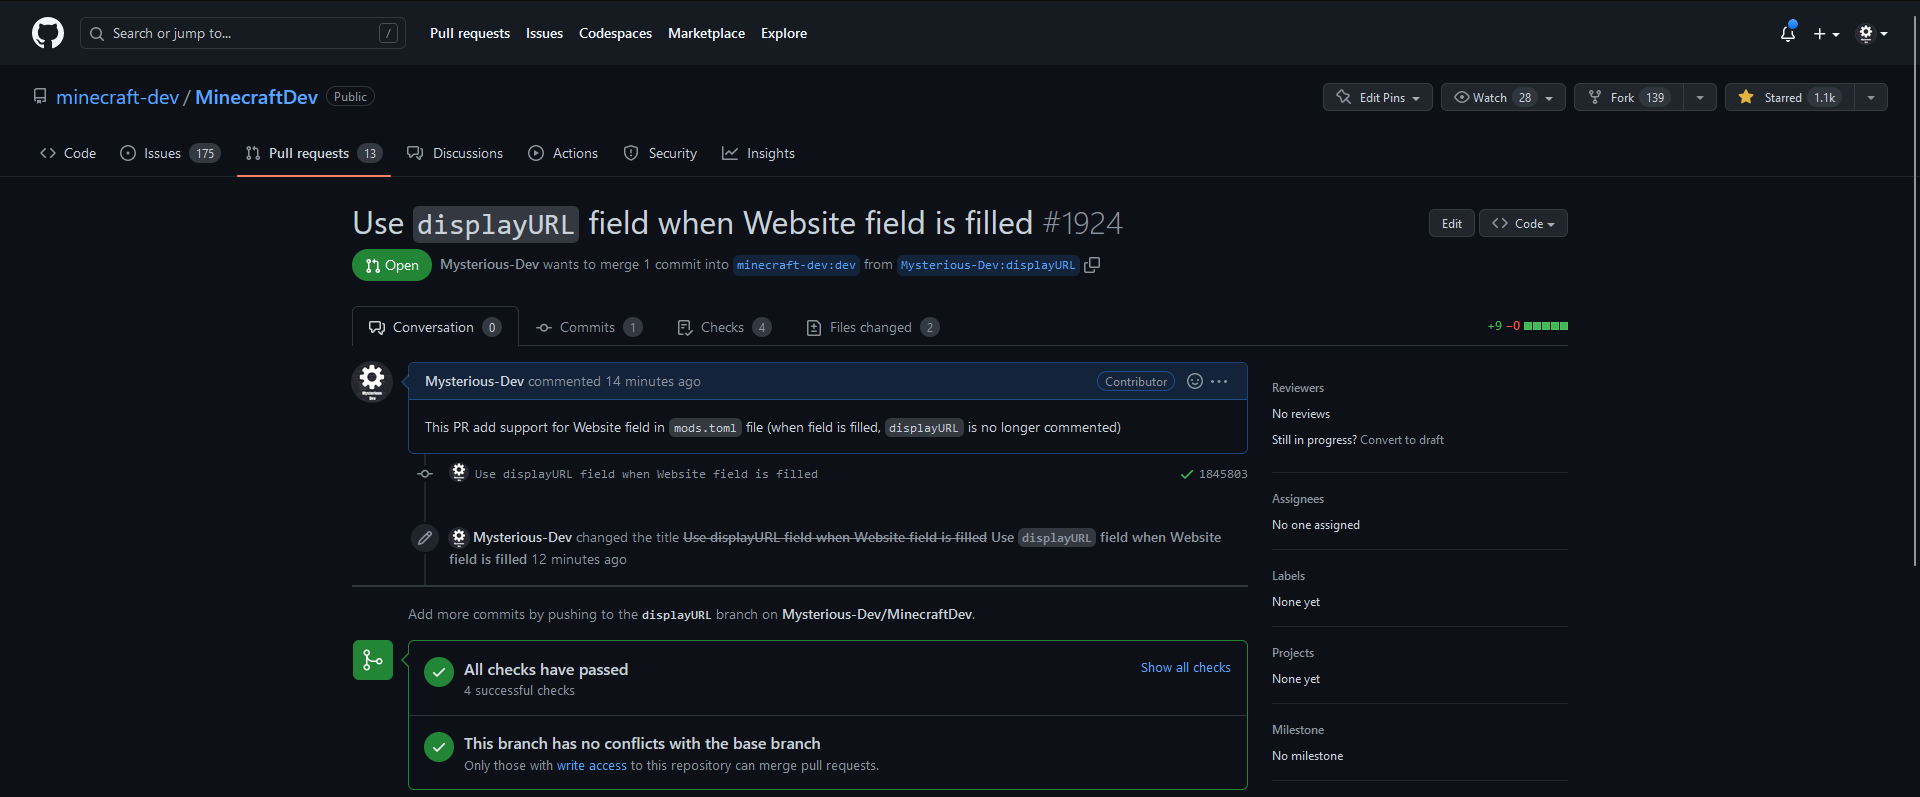The width and height of the screenshot is (1920, 797).
Task: Add a reaction with smiley icon
Action: [1194, 381]
